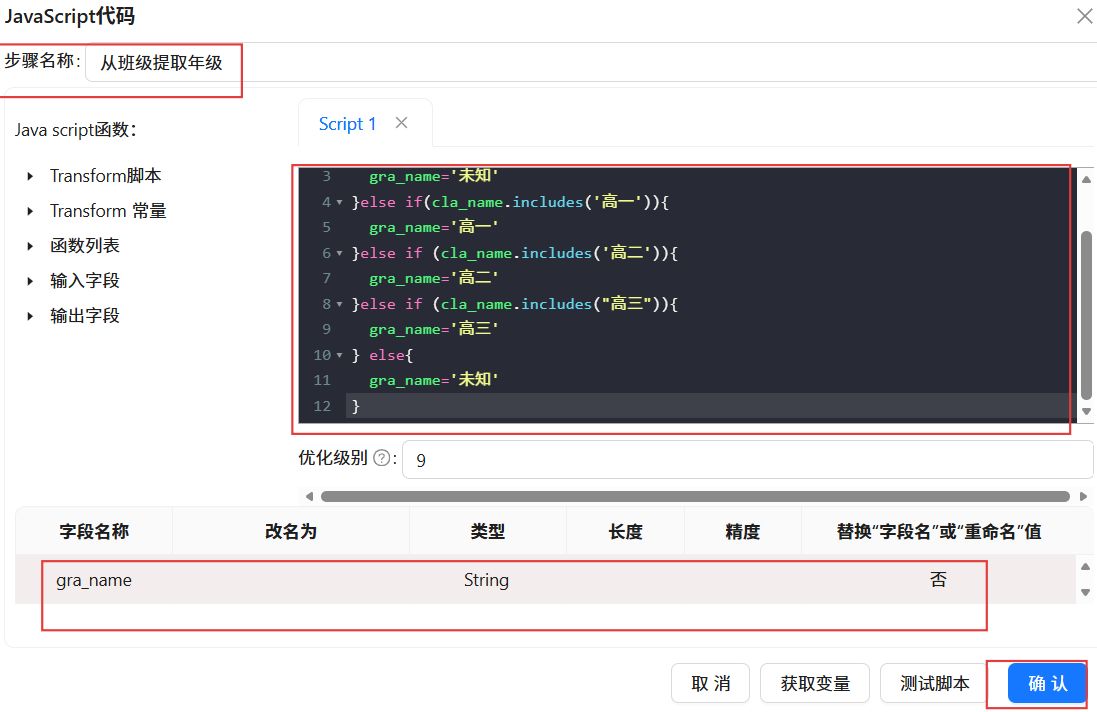Image resolution: width=1097 pixels, height=712 pixels.
Task: Expand the 输出字段 node
Action: [30, 316]
